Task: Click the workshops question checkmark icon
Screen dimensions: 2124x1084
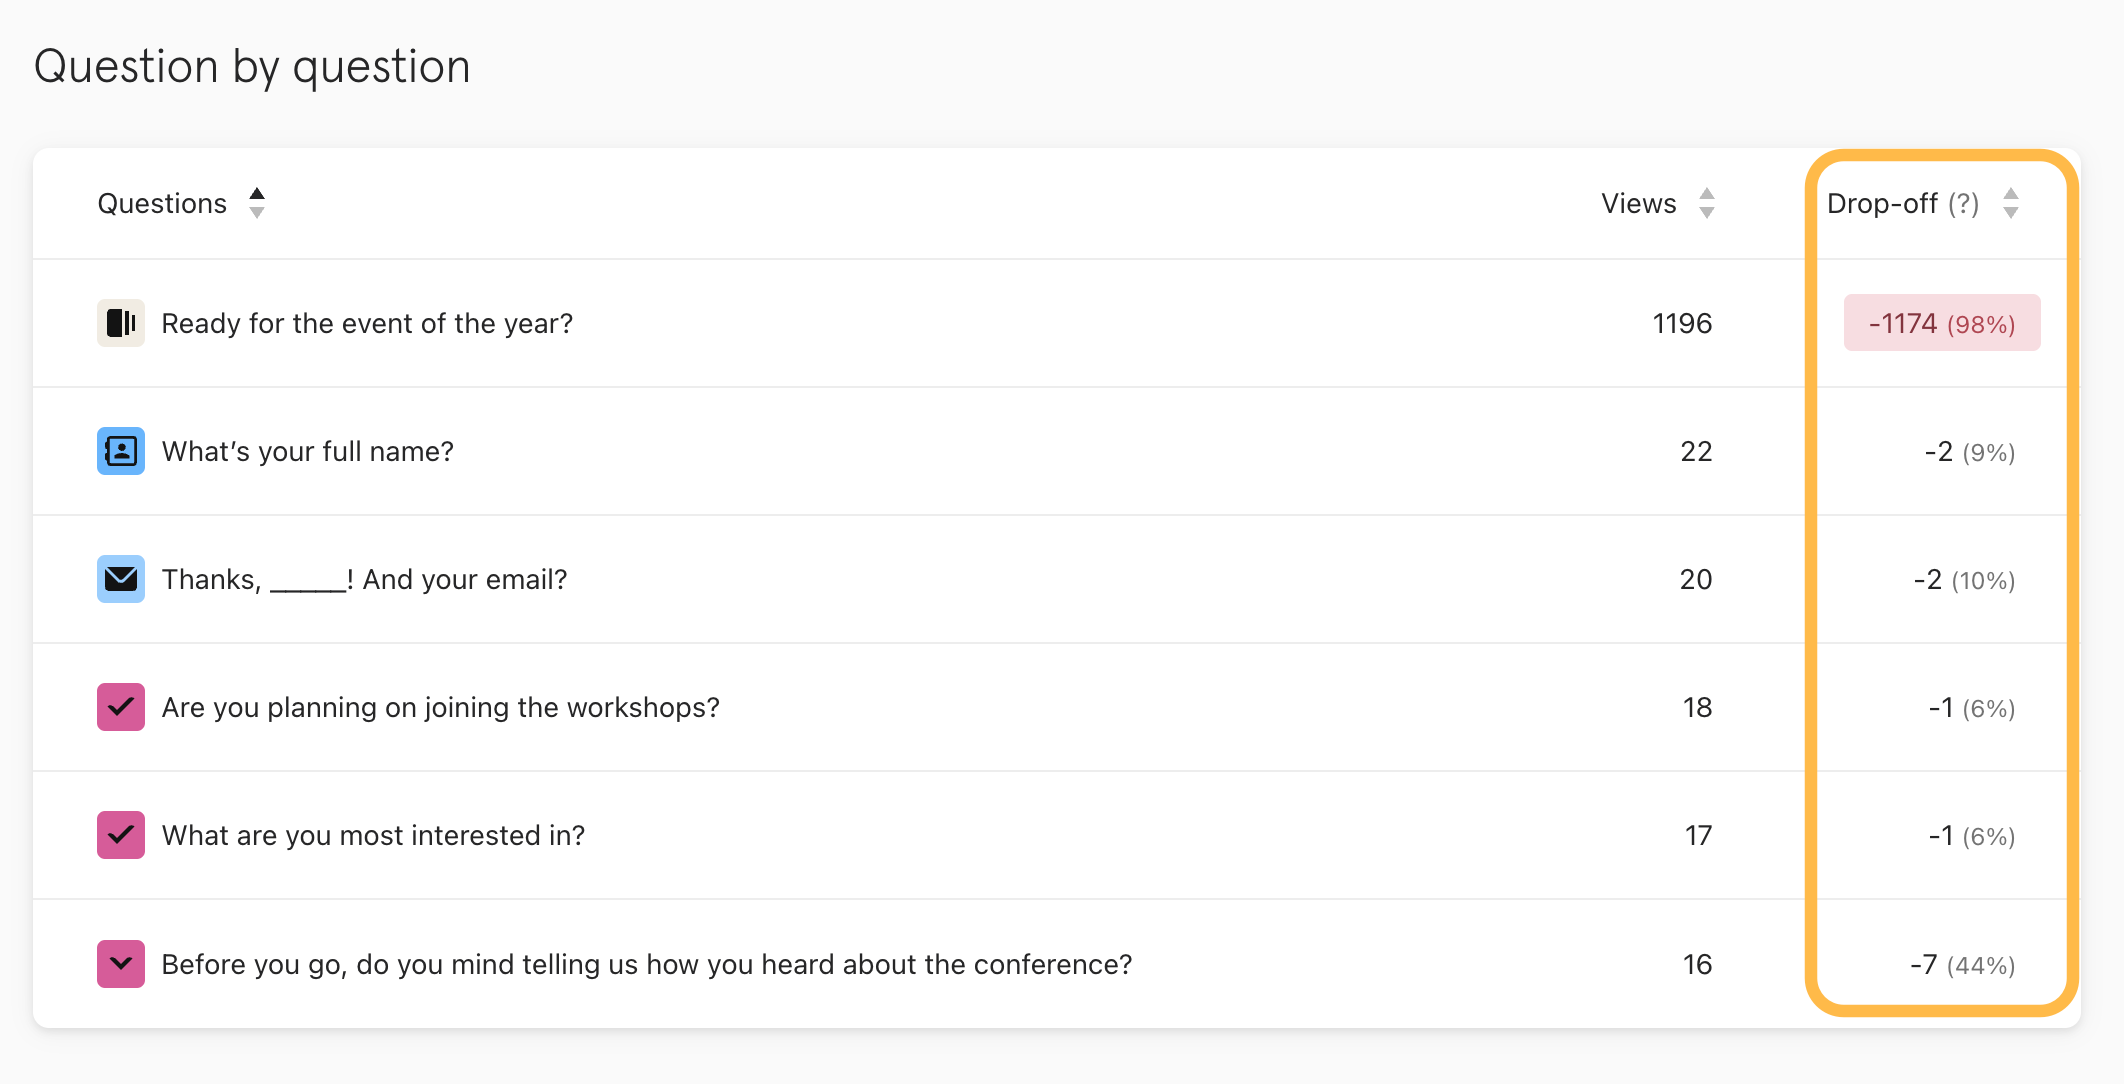Action: coord(121,707)
